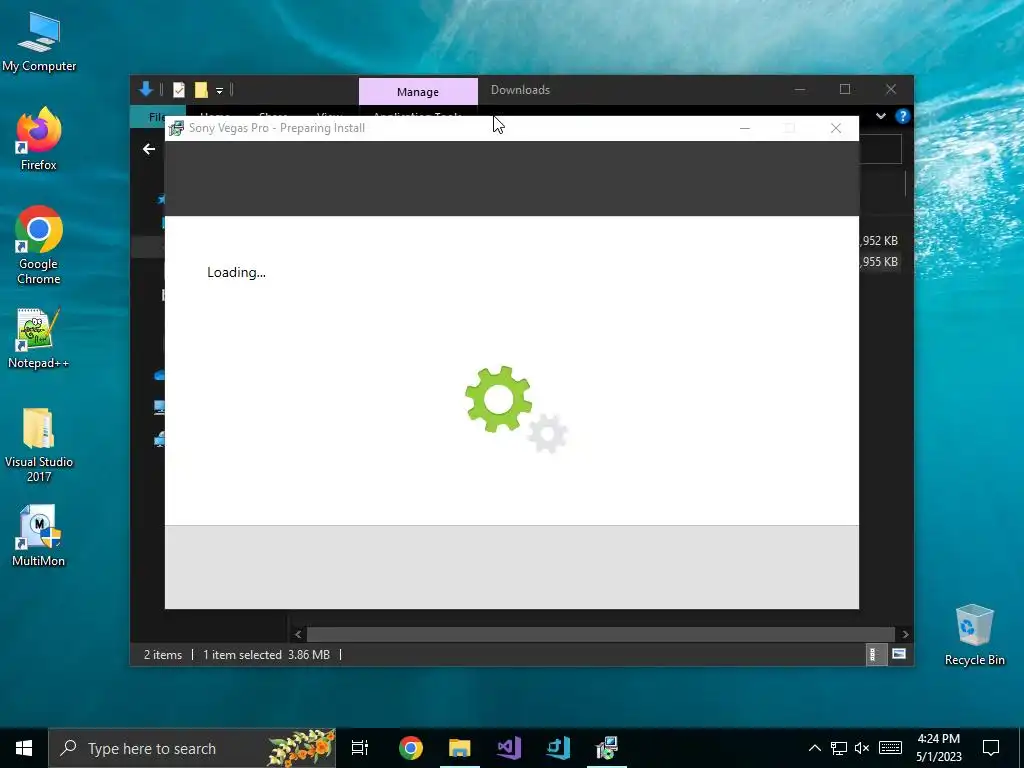The image size is (1024, 768).
Task: Open the File tab in Explorer
Action: (x=156, y=116)
